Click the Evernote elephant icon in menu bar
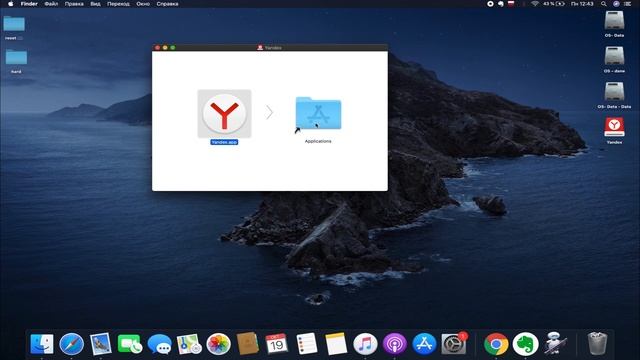The width and height of the screenshot is (640, 360). 501,4
